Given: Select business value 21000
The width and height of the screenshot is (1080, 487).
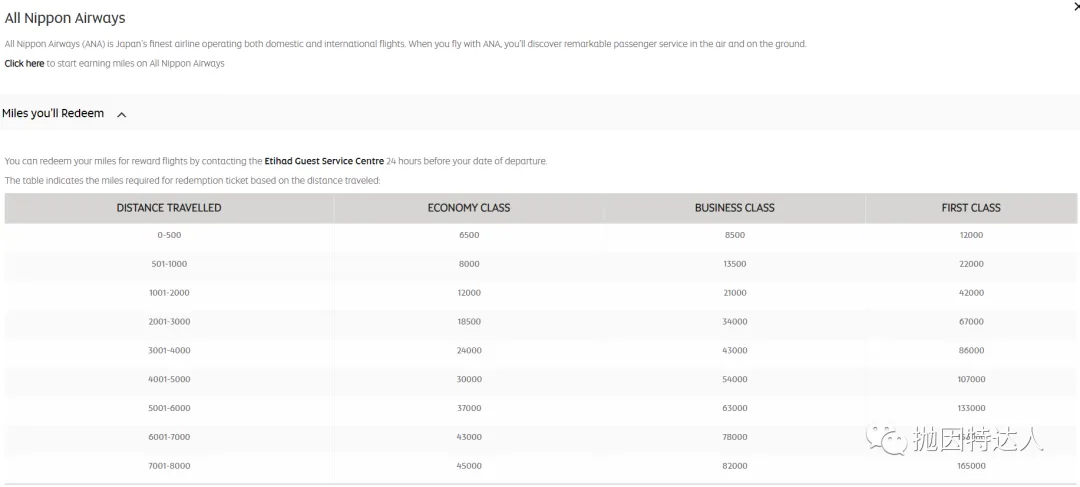Looking at the screenshot, I should tap(734, 293).
